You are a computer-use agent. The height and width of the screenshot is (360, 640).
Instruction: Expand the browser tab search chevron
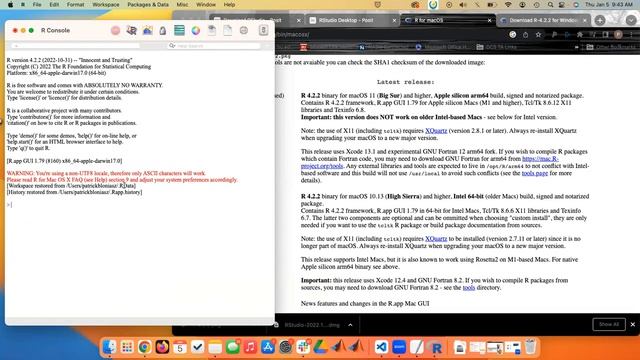coord(631,20)
